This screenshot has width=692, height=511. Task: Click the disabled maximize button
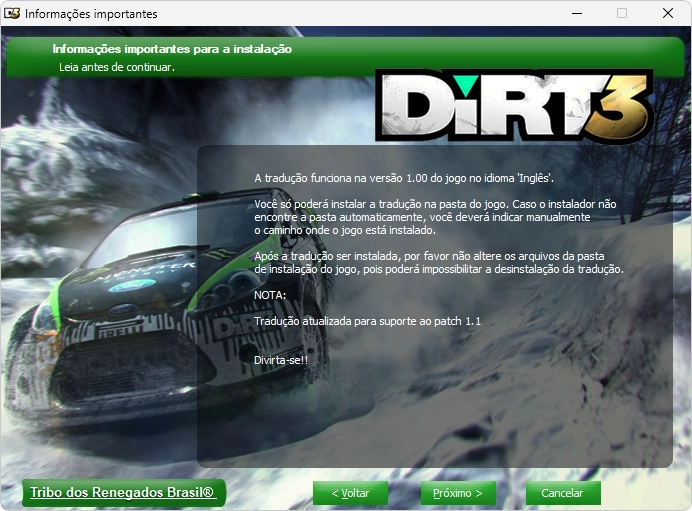coord(622,13)
